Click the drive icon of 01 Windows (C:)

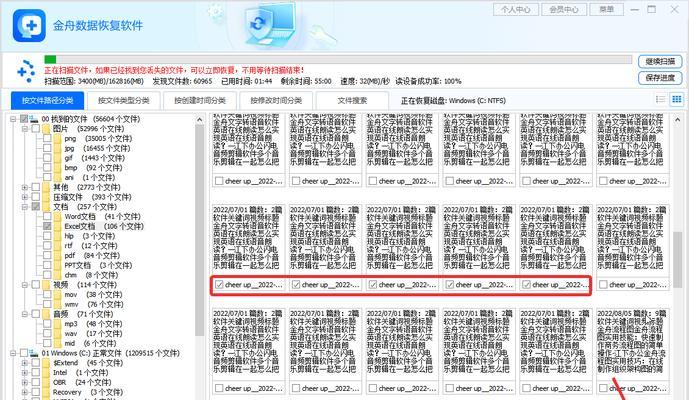(x=34, y=353)
